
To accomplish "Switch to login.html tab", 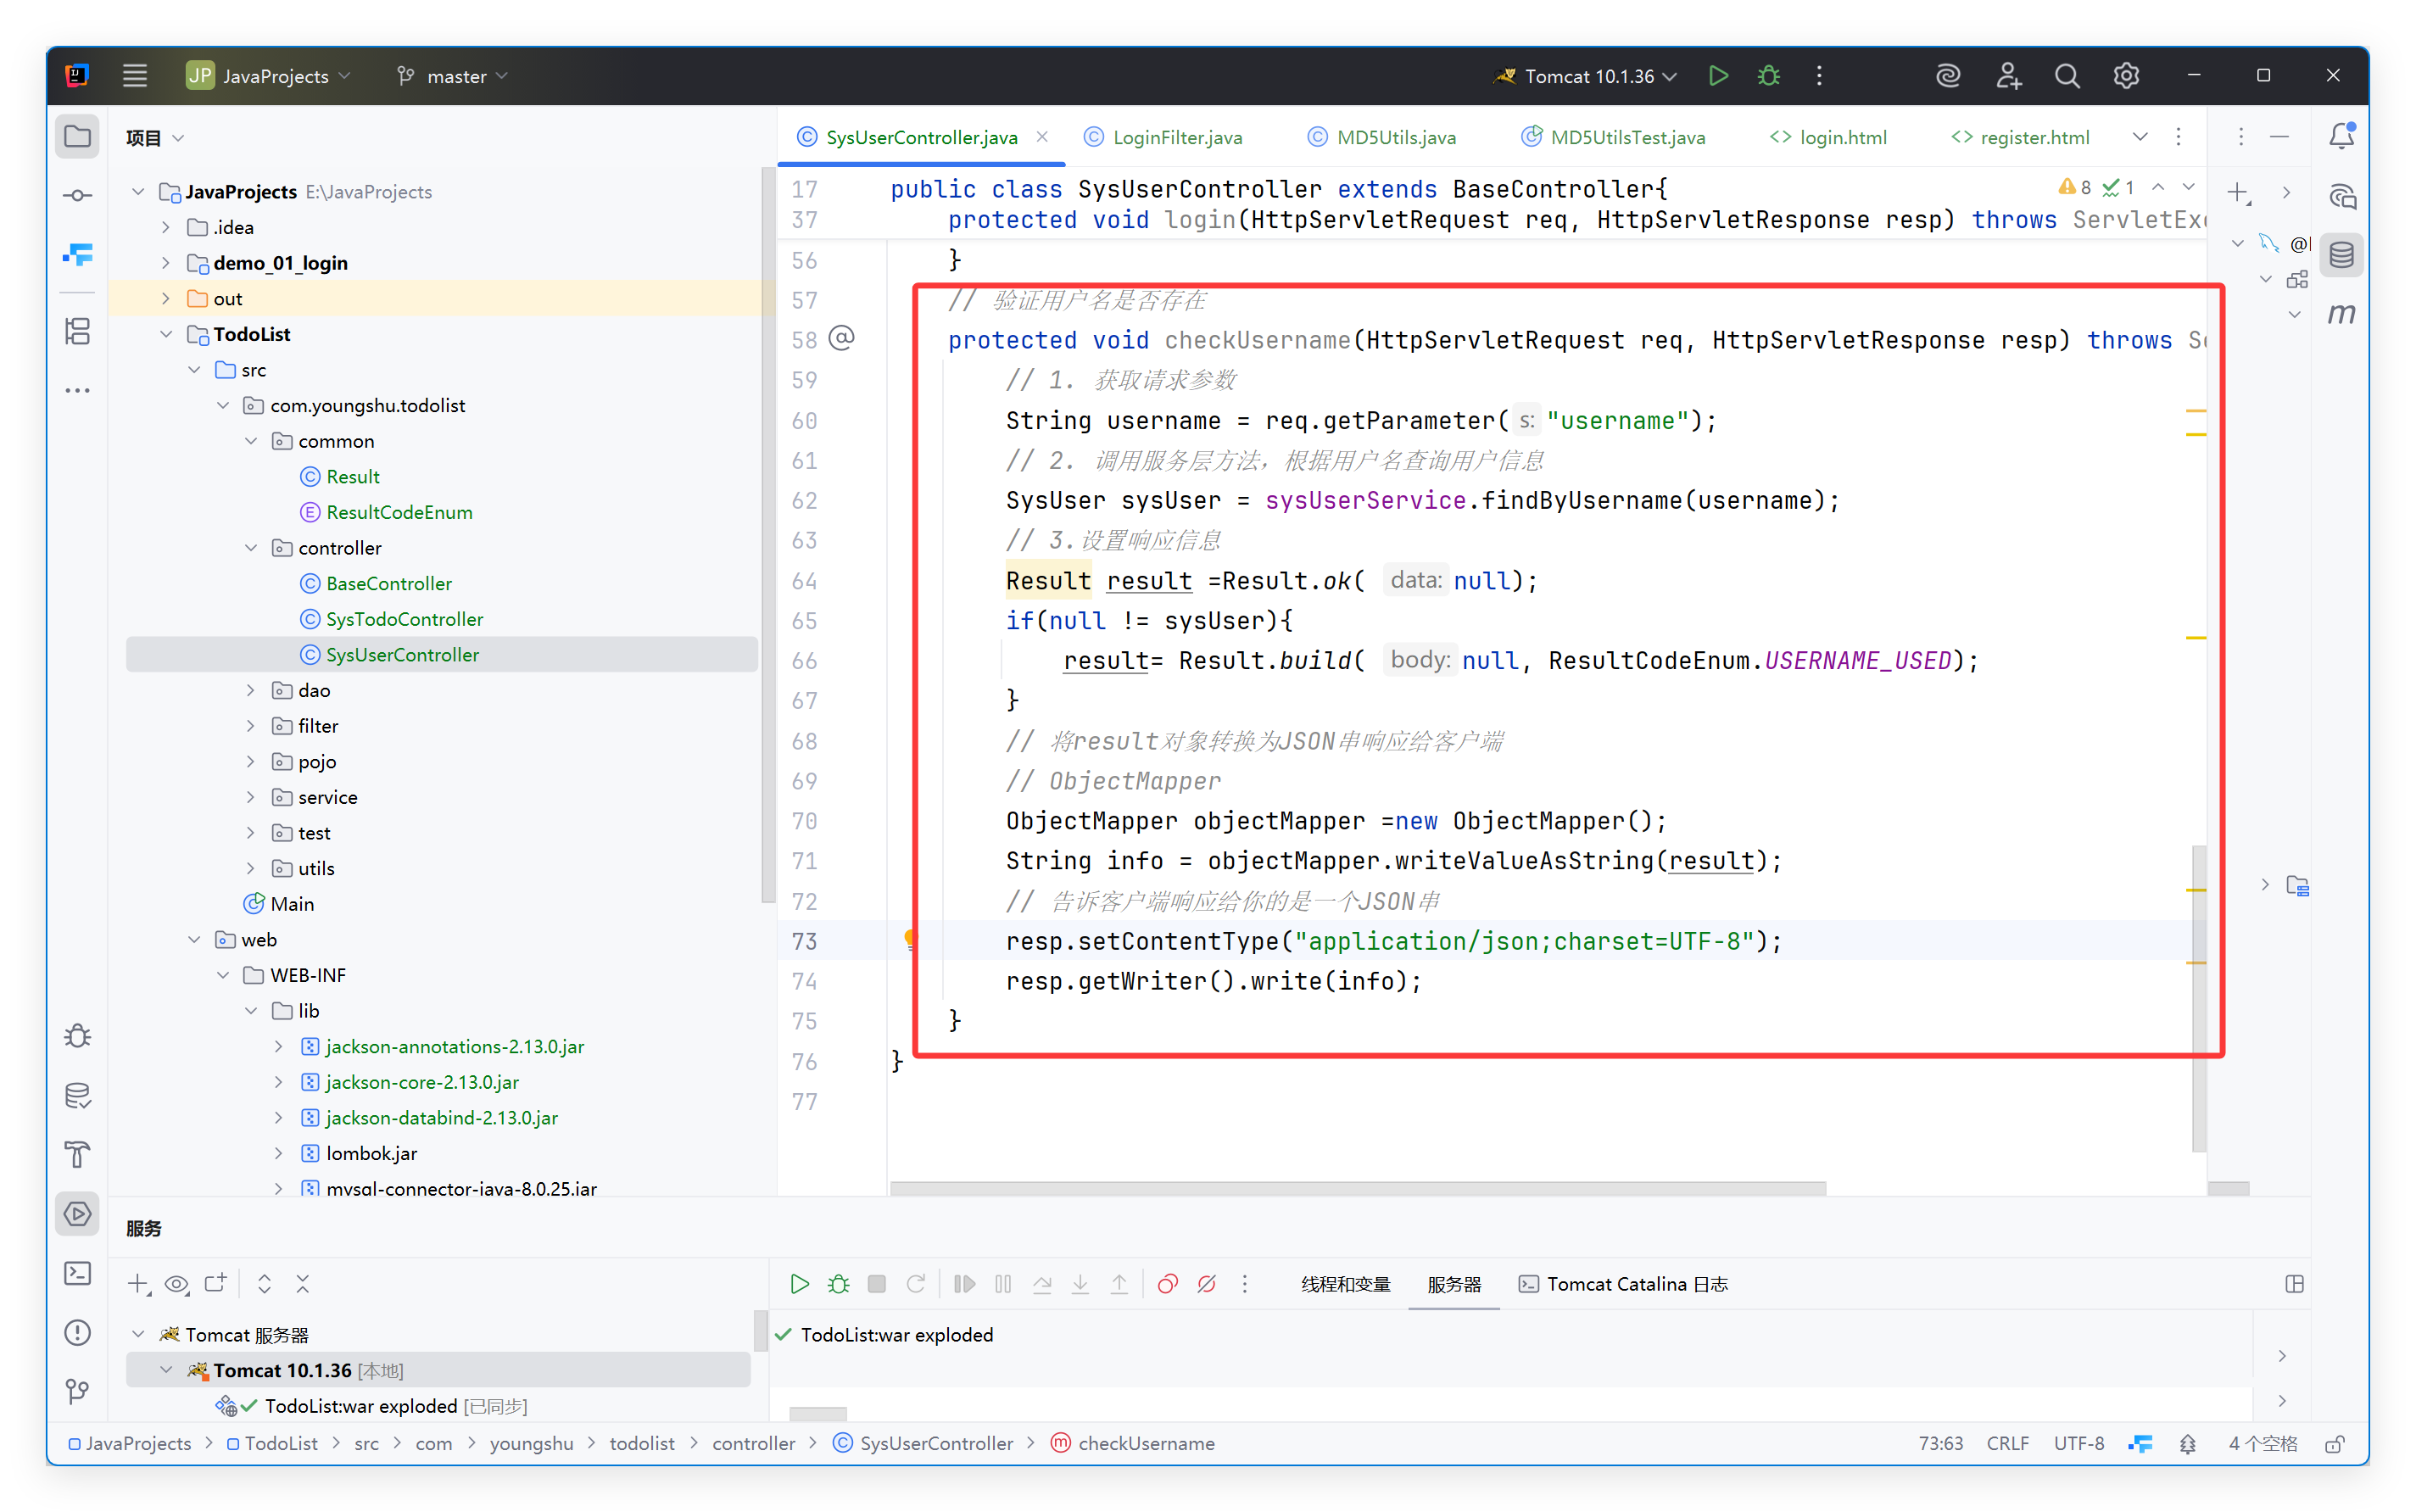I will pyautogui.click(x=1829, y=137).
